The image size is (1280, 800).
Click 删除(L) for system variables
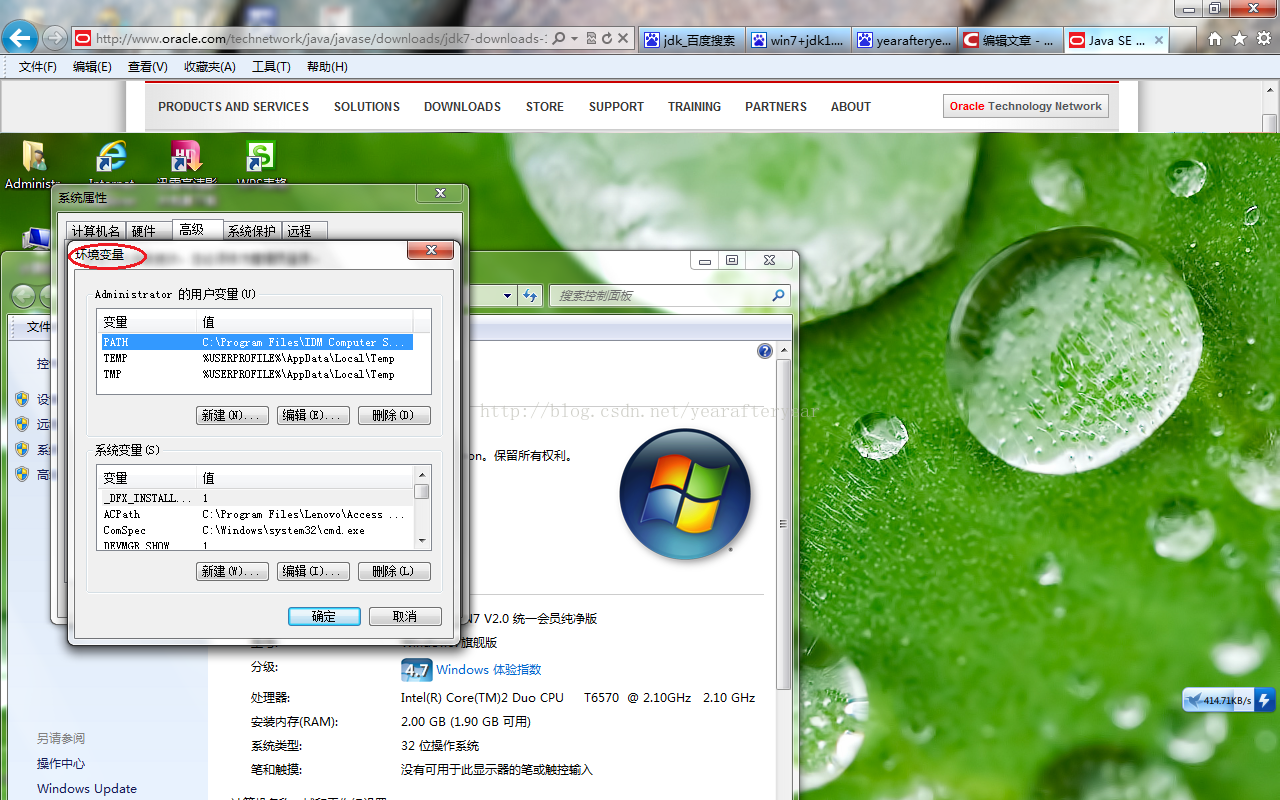394,571
